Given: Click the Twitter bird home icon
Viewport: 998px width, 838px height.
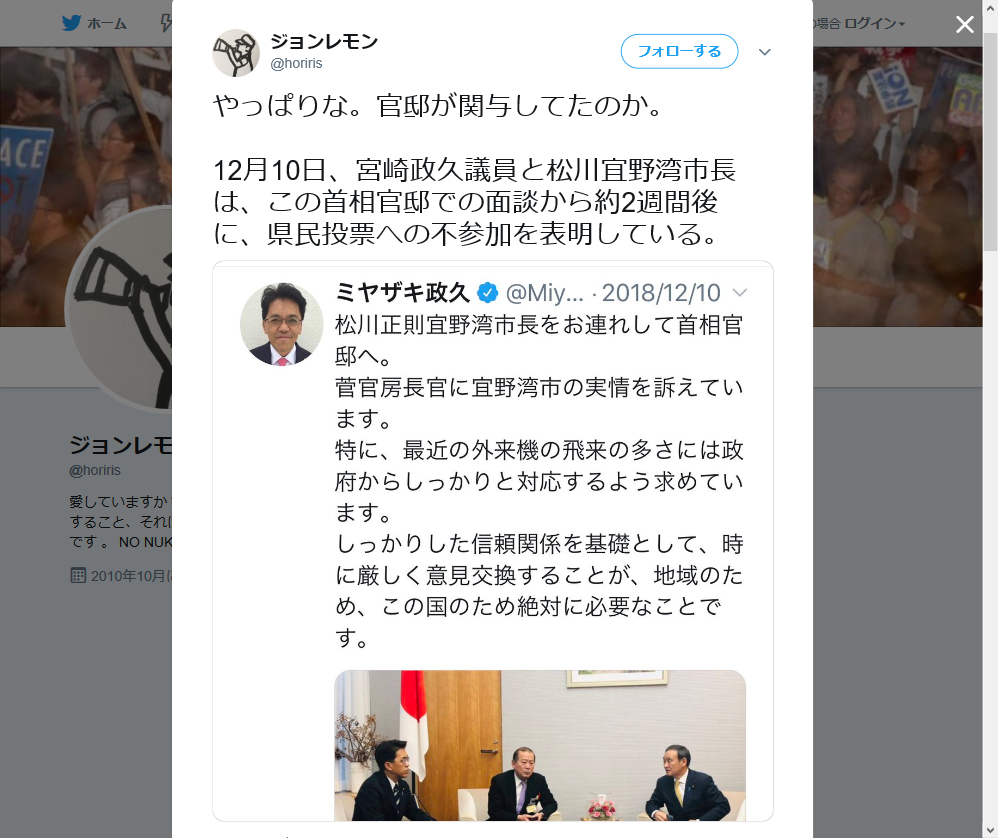Looking at the screenshot, I should click(x=71, y=24).
